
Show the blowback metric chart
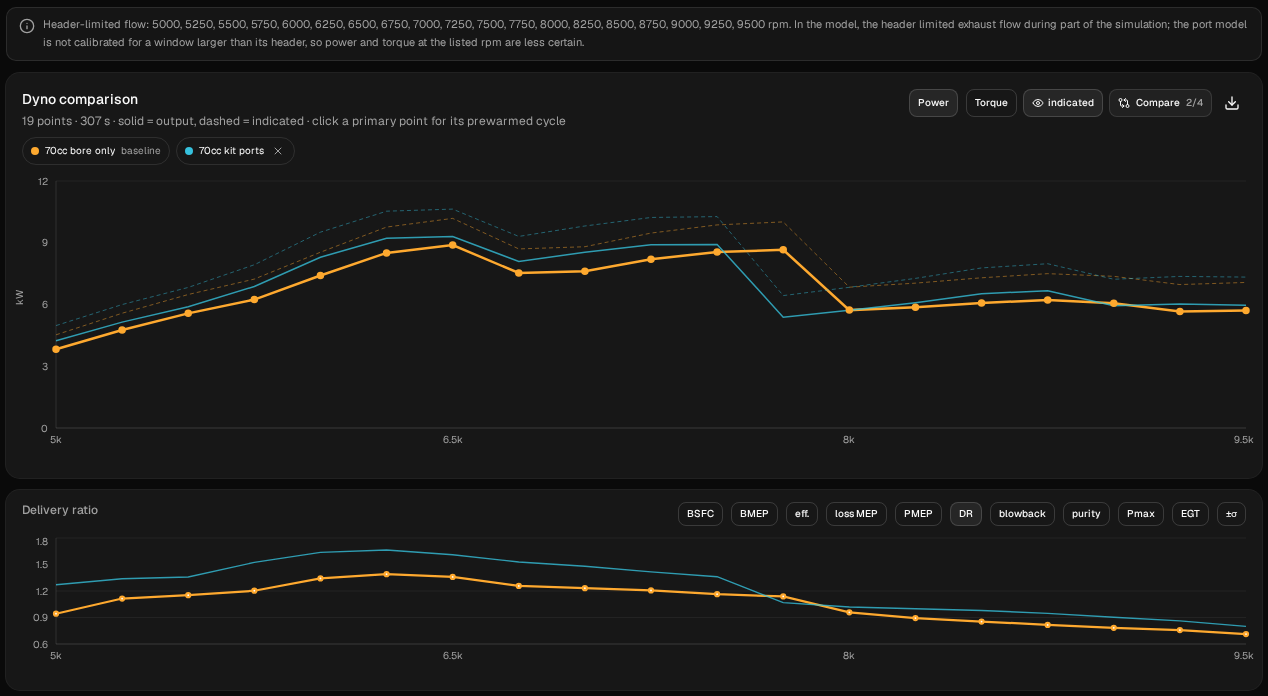pos(1022,514)
